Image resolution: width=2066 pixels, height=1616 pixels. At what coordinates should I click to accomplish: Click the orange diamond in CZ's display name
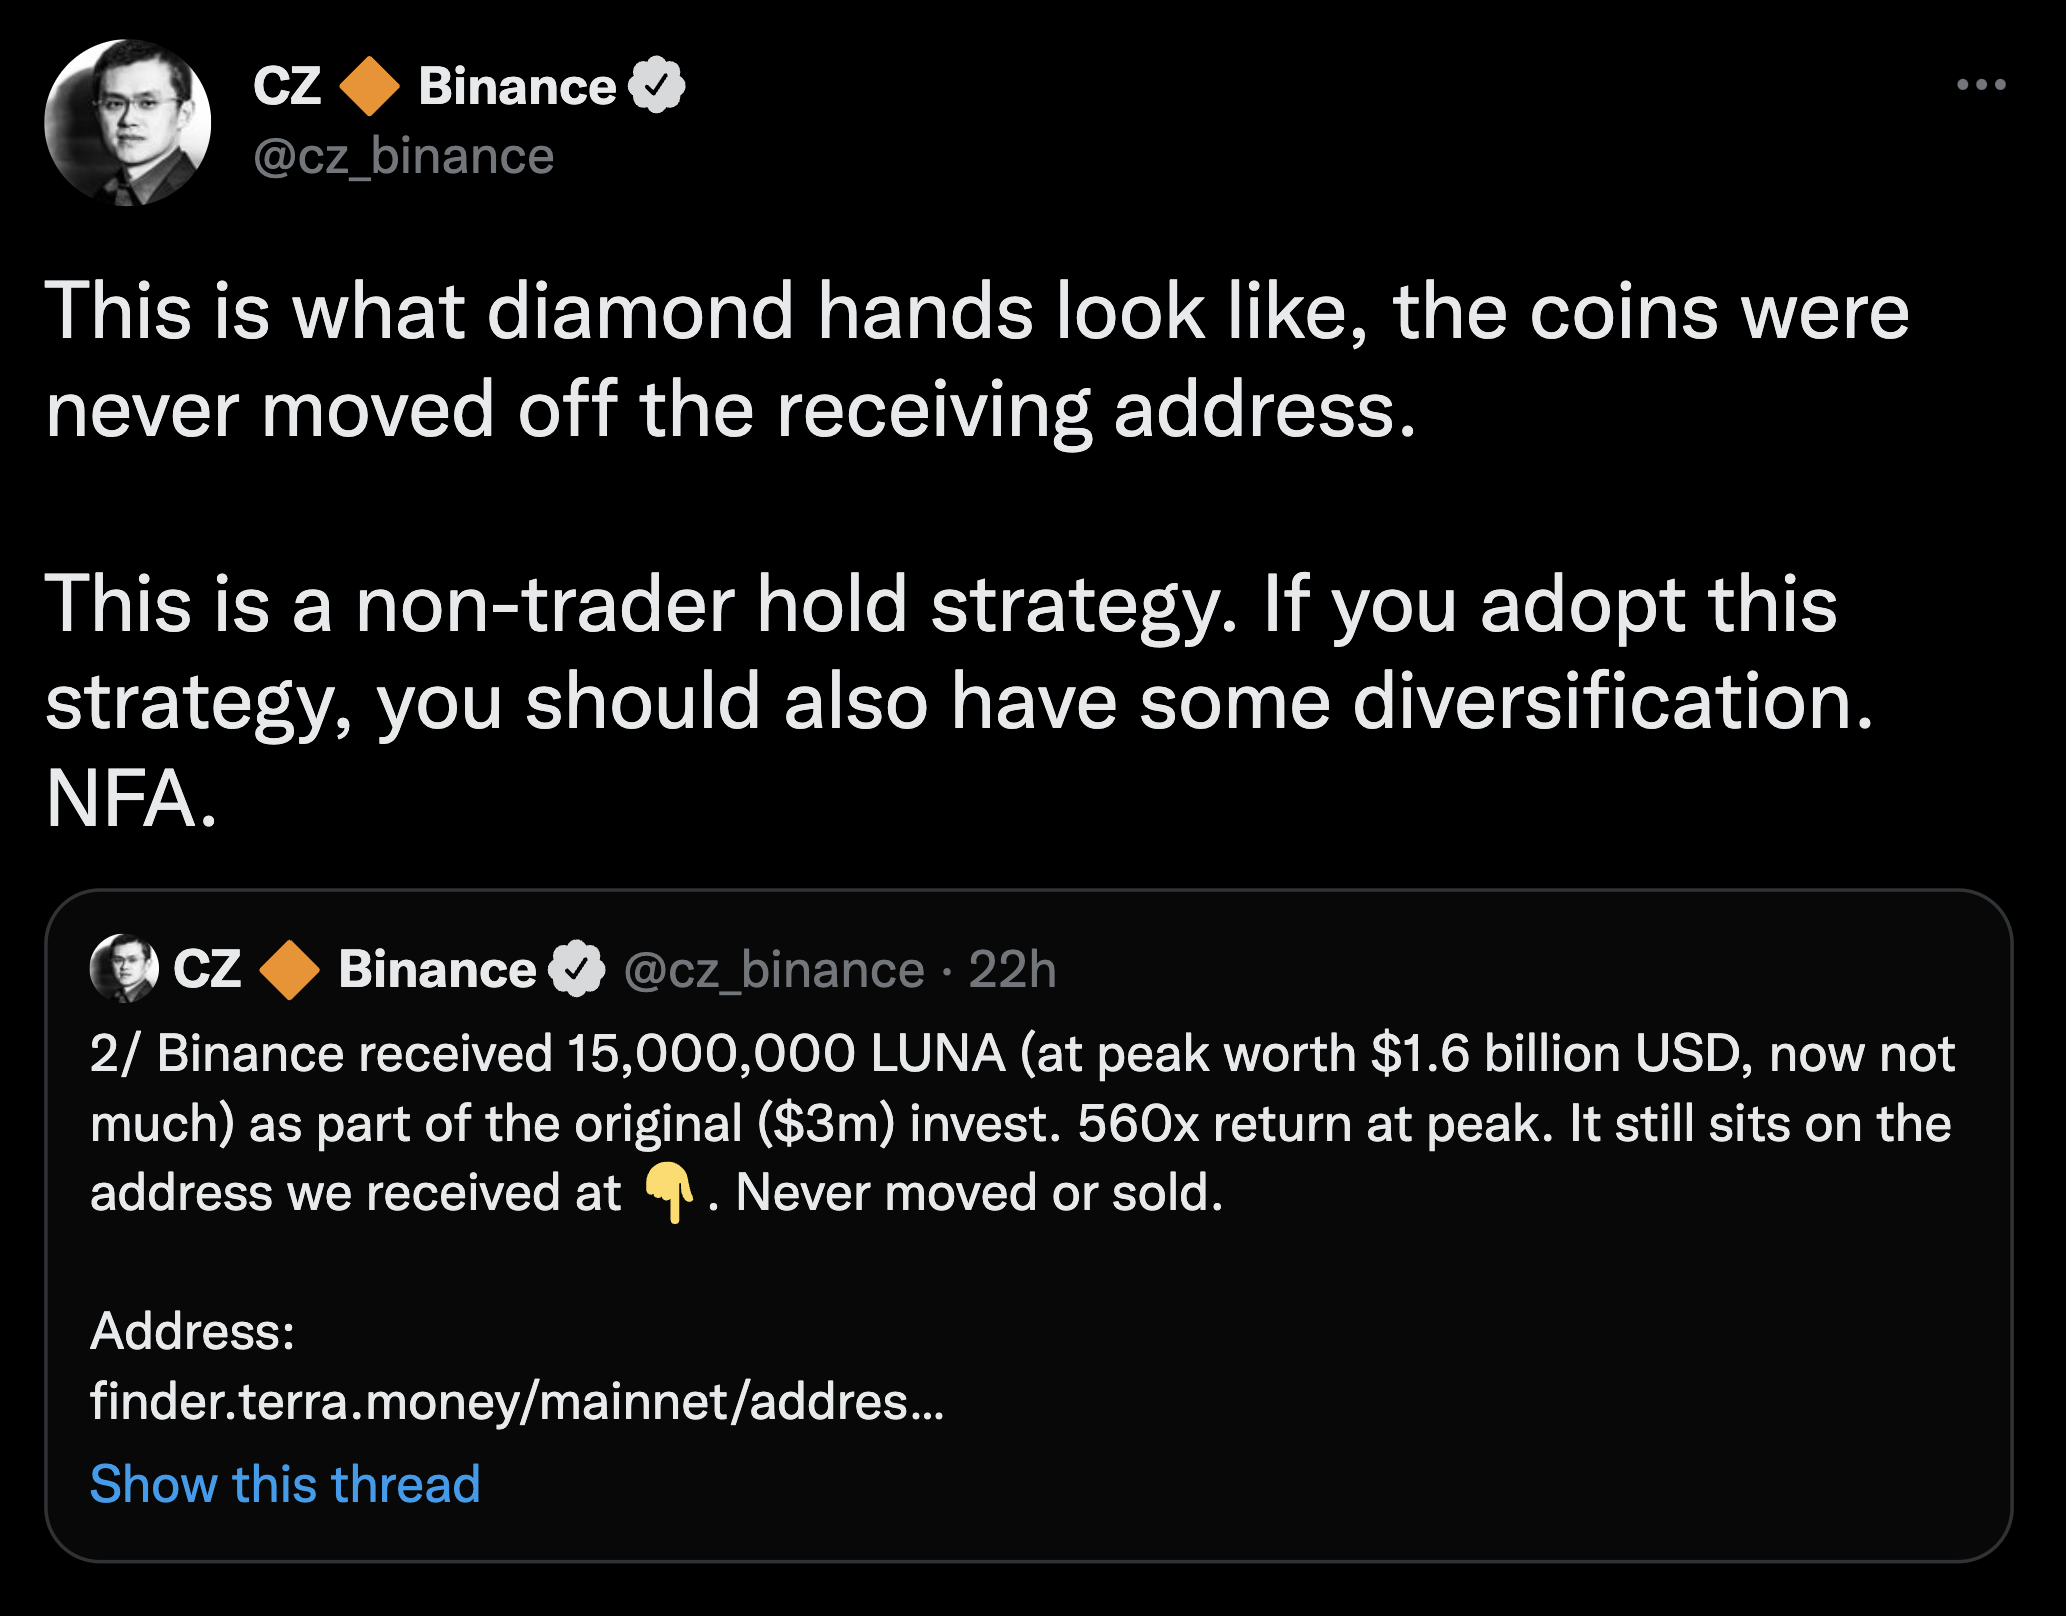pyautogui.click(x=370, y=85)
